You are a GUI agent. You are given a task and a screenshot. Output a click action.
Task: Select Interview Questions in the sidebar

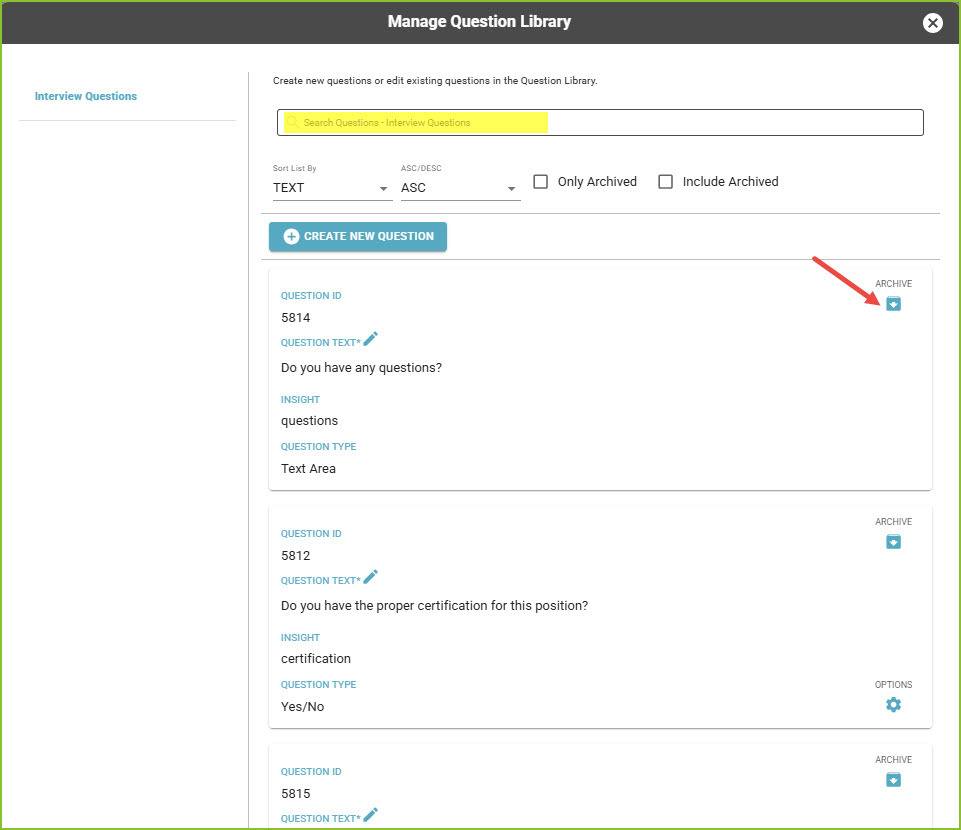click(x=86, y=96)
